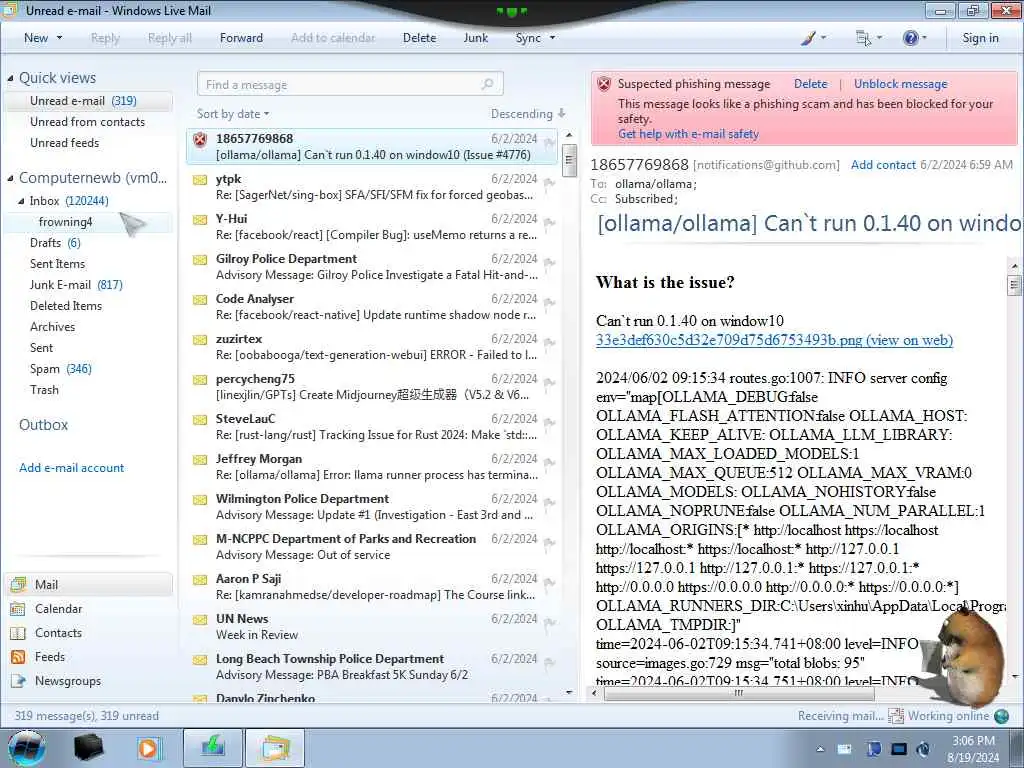Click Add contact link
Viewport: 1024px width, 768px height.
pos(883,165)
